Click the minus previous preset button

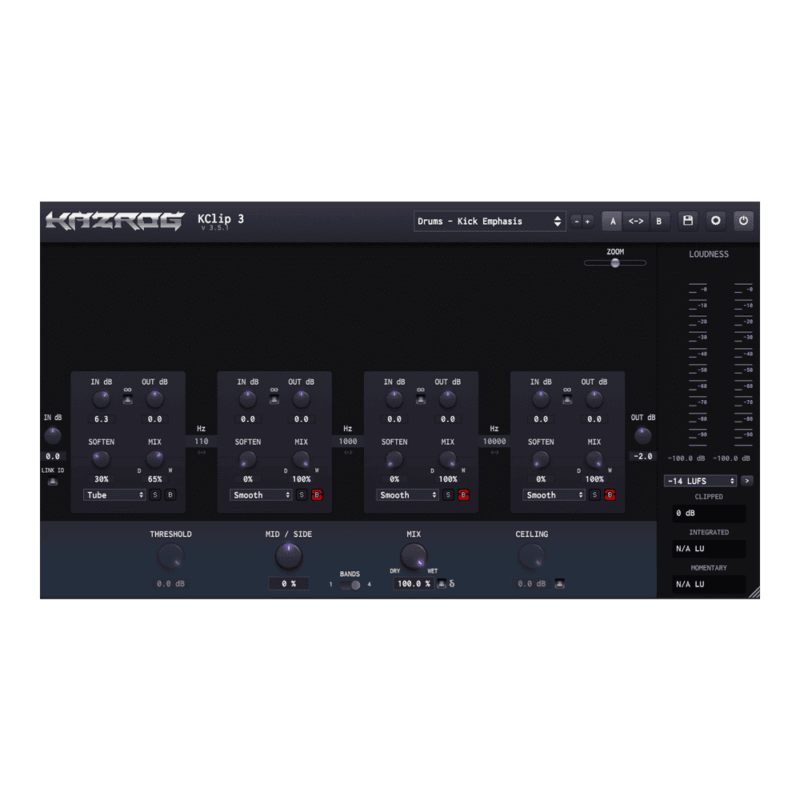577,221
